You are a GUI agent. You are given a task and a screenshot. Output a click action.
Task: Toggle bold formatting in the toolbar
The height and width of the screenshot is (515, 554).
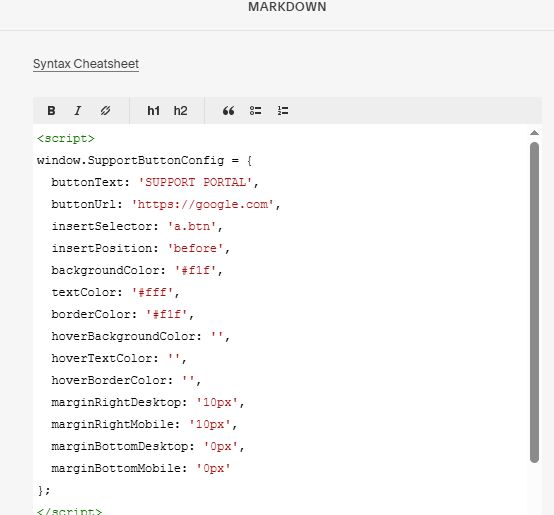(x=51, y=111)
